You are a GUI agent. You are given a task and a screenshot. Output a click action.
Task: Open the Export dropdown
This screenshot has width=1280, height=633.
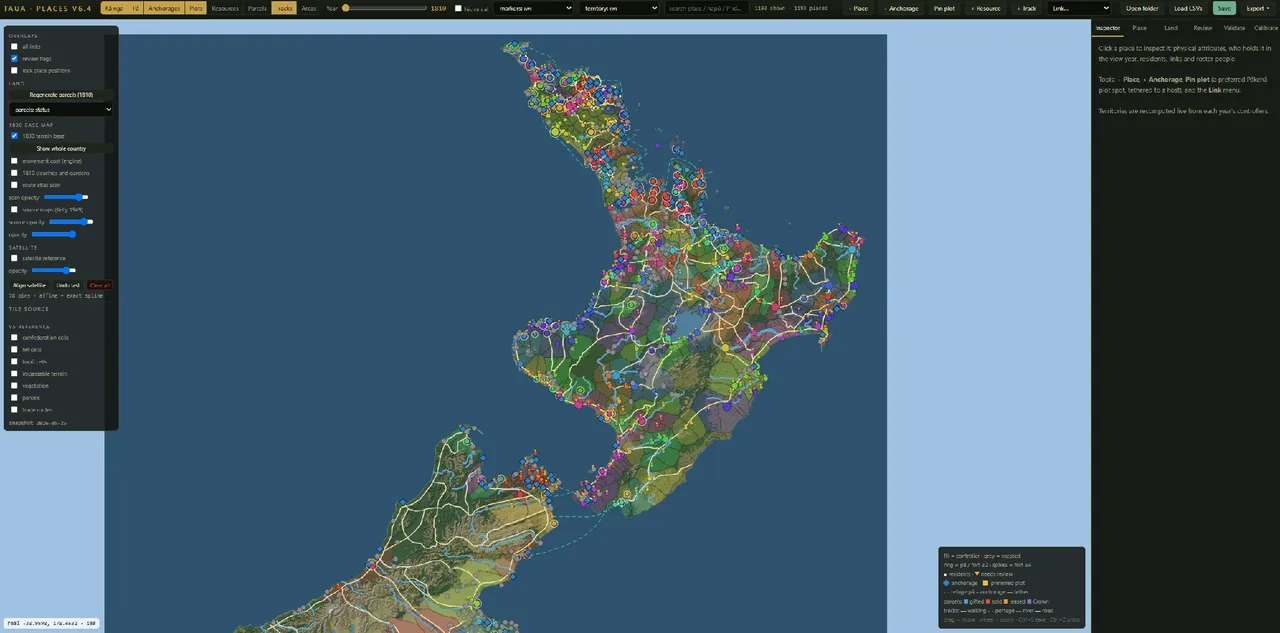click(x=1258, y=8)
